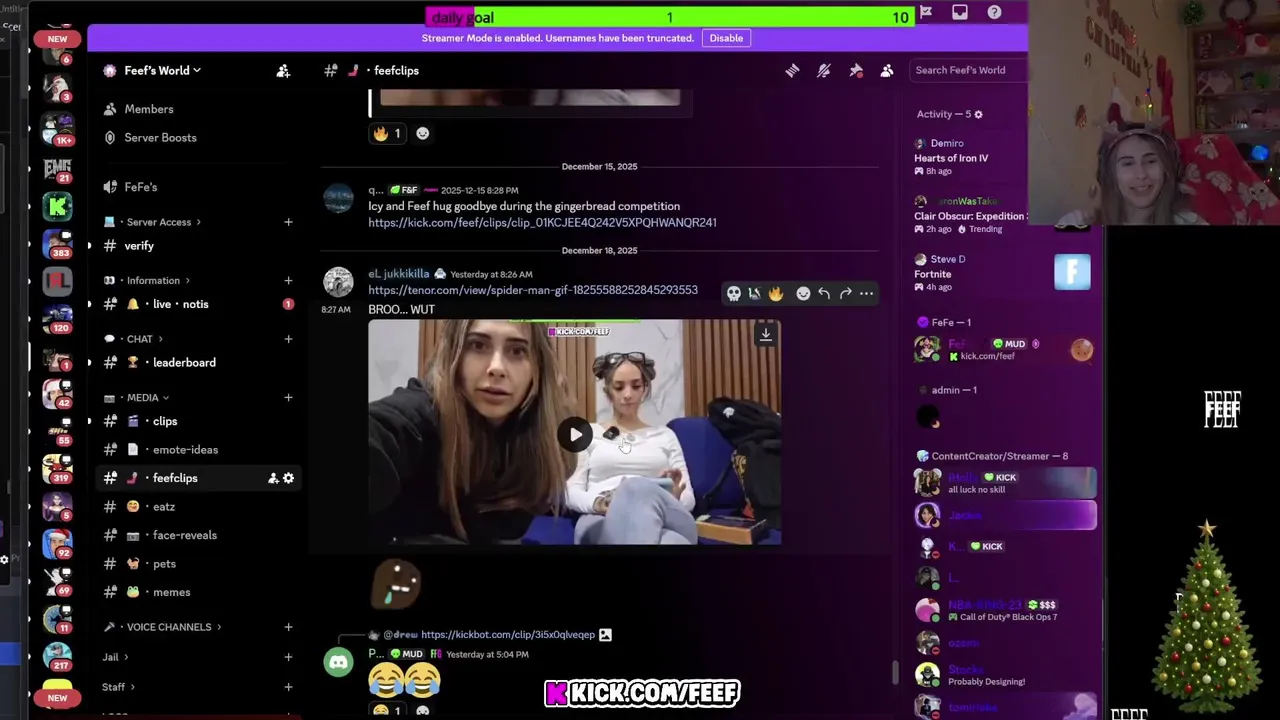This screenshot has height=720, width=1280.
Task: Create channel in VOICE CHANNELS category
Action: [x=288, y=627]
